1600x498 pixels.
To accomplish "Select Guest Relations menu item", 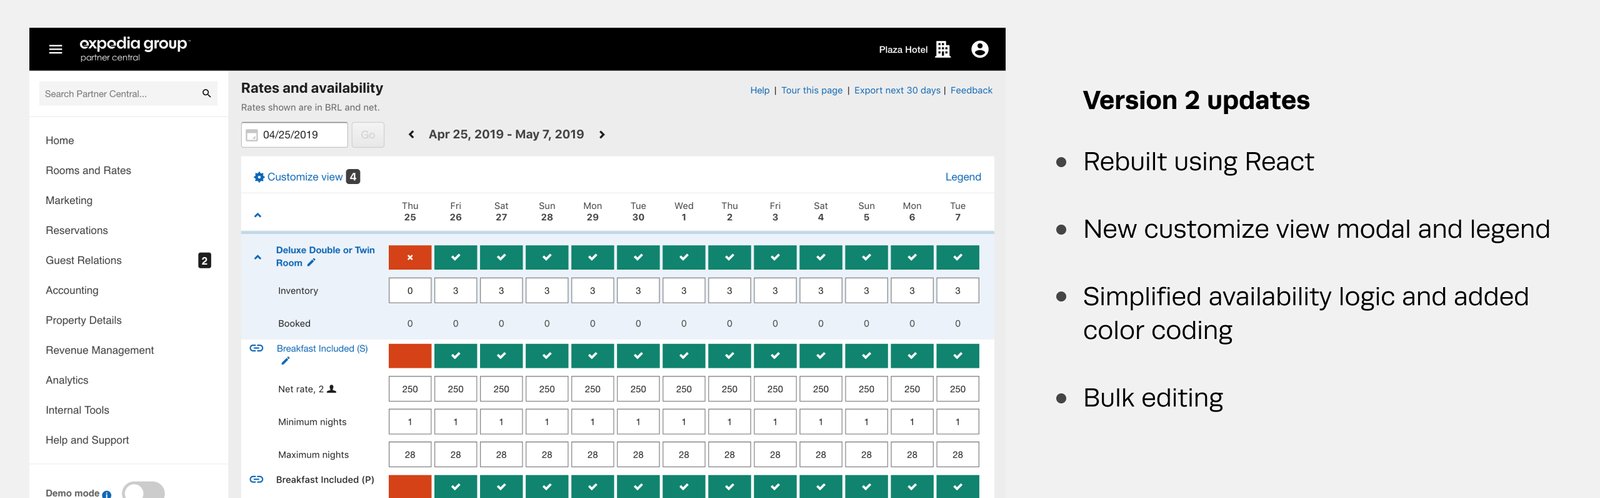I will click(x=84, y=261).
